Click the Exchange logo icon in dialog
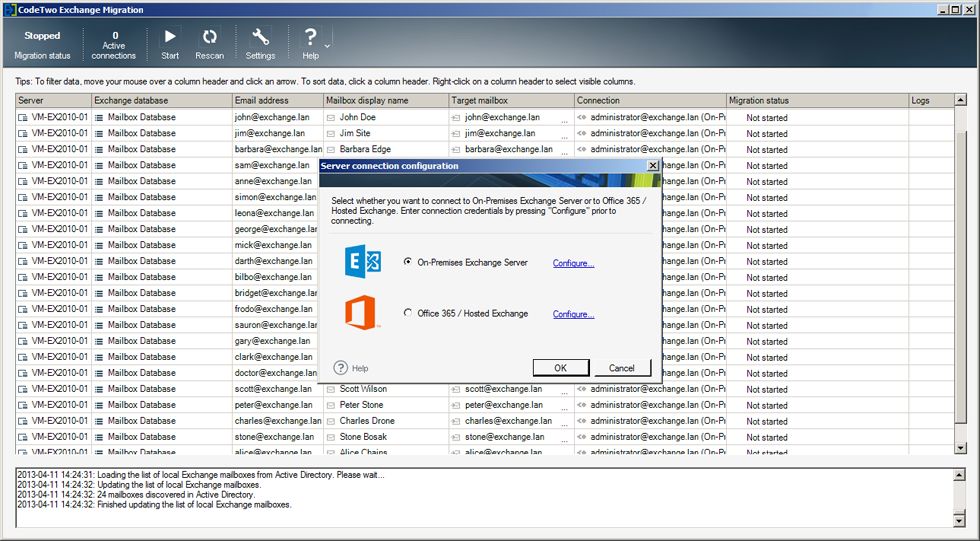 (362, 261)
